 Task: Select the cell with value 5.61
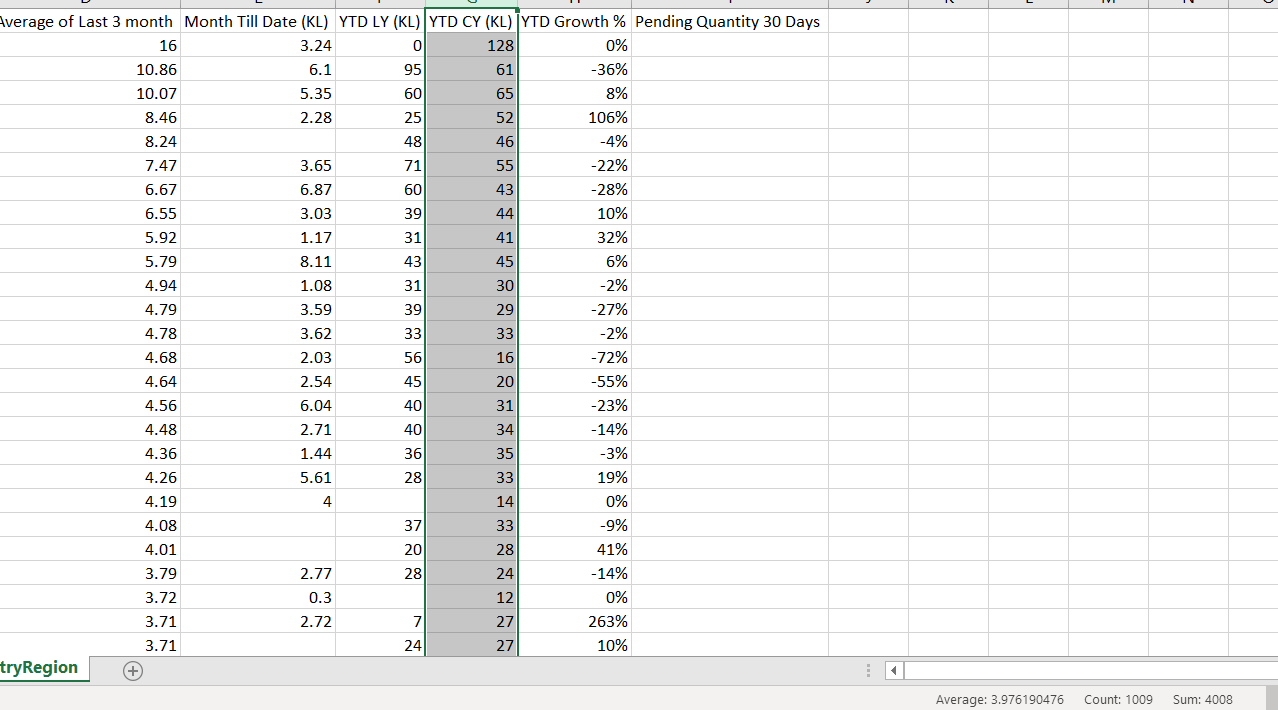tap(258, 477)
